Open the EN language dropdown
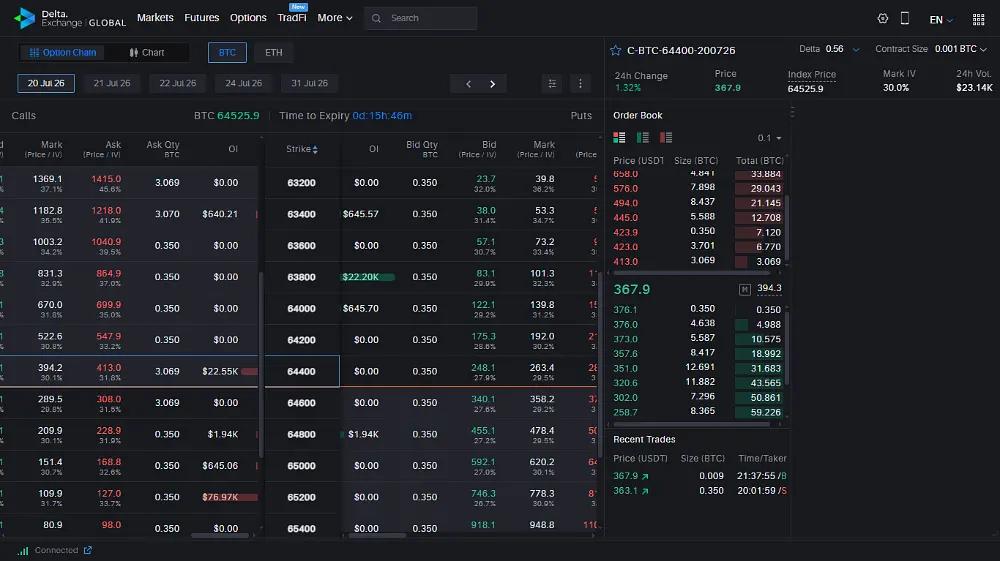Screen dimensions: 1000x561 (x=941, y=20)
